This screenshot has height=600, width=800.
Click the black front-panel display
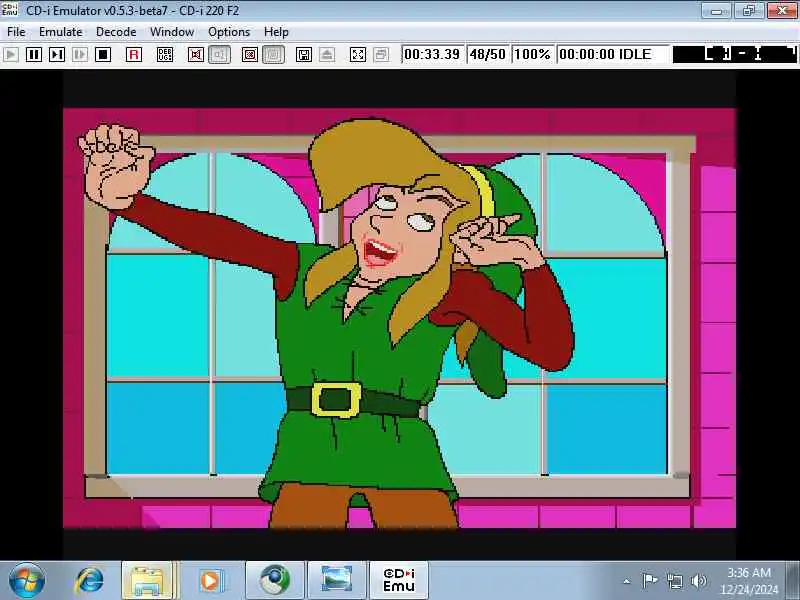coord(735,55)
